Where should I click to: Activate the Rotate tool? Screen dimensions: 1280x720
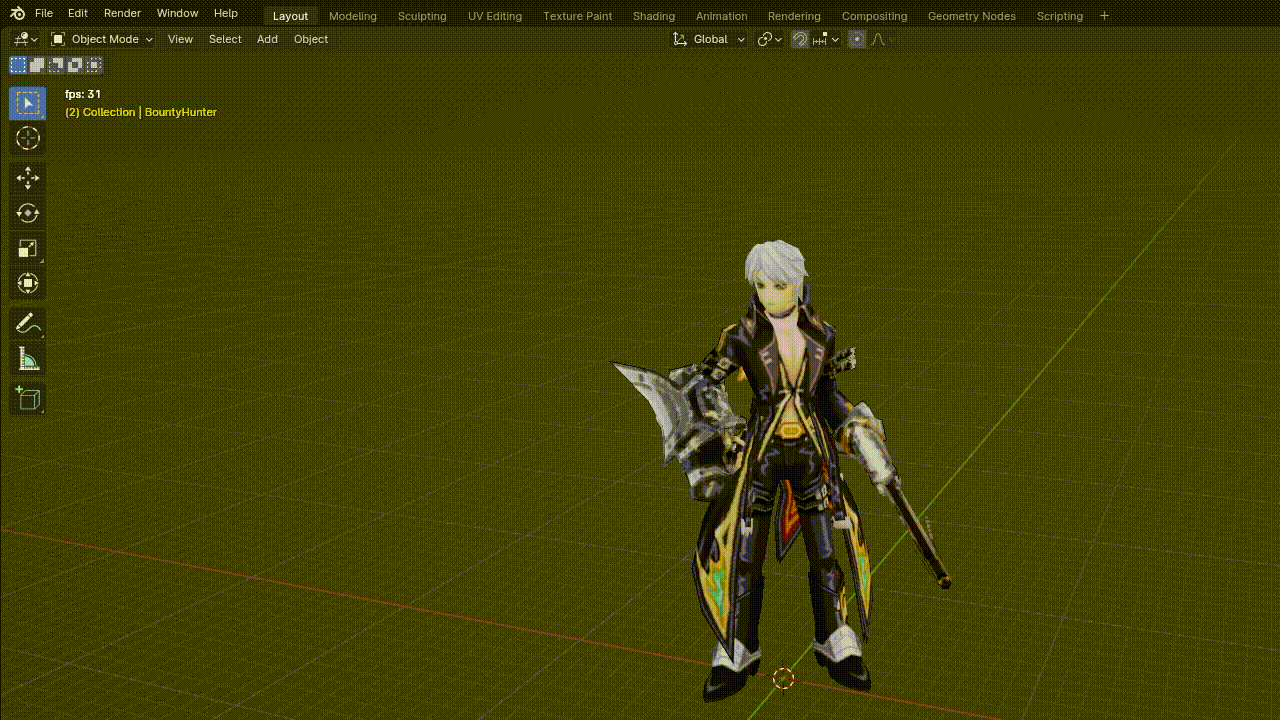tap(28, 213)
